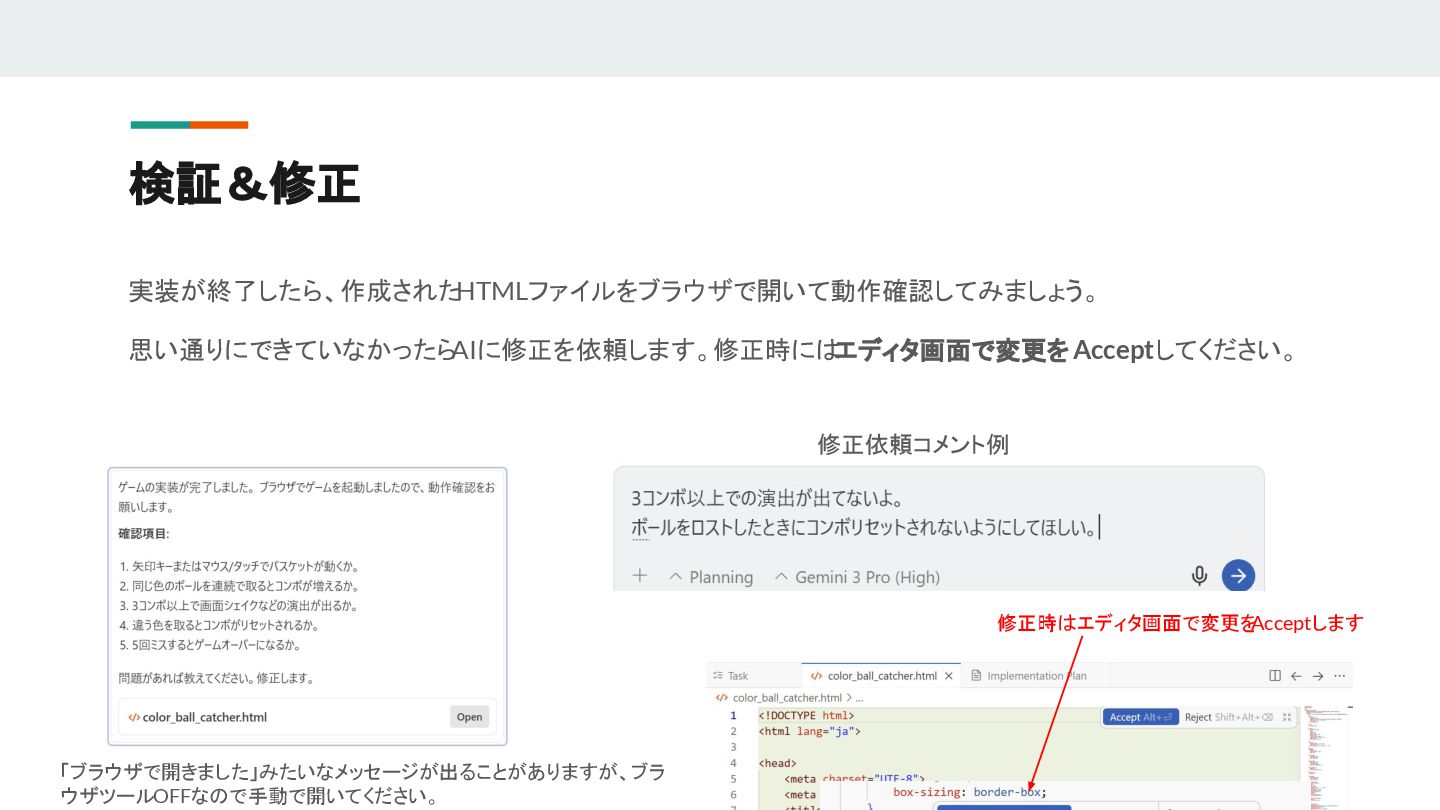Click the split editor icon
The height and width of the screenshot is (810, 1440).
(1275, 676)
